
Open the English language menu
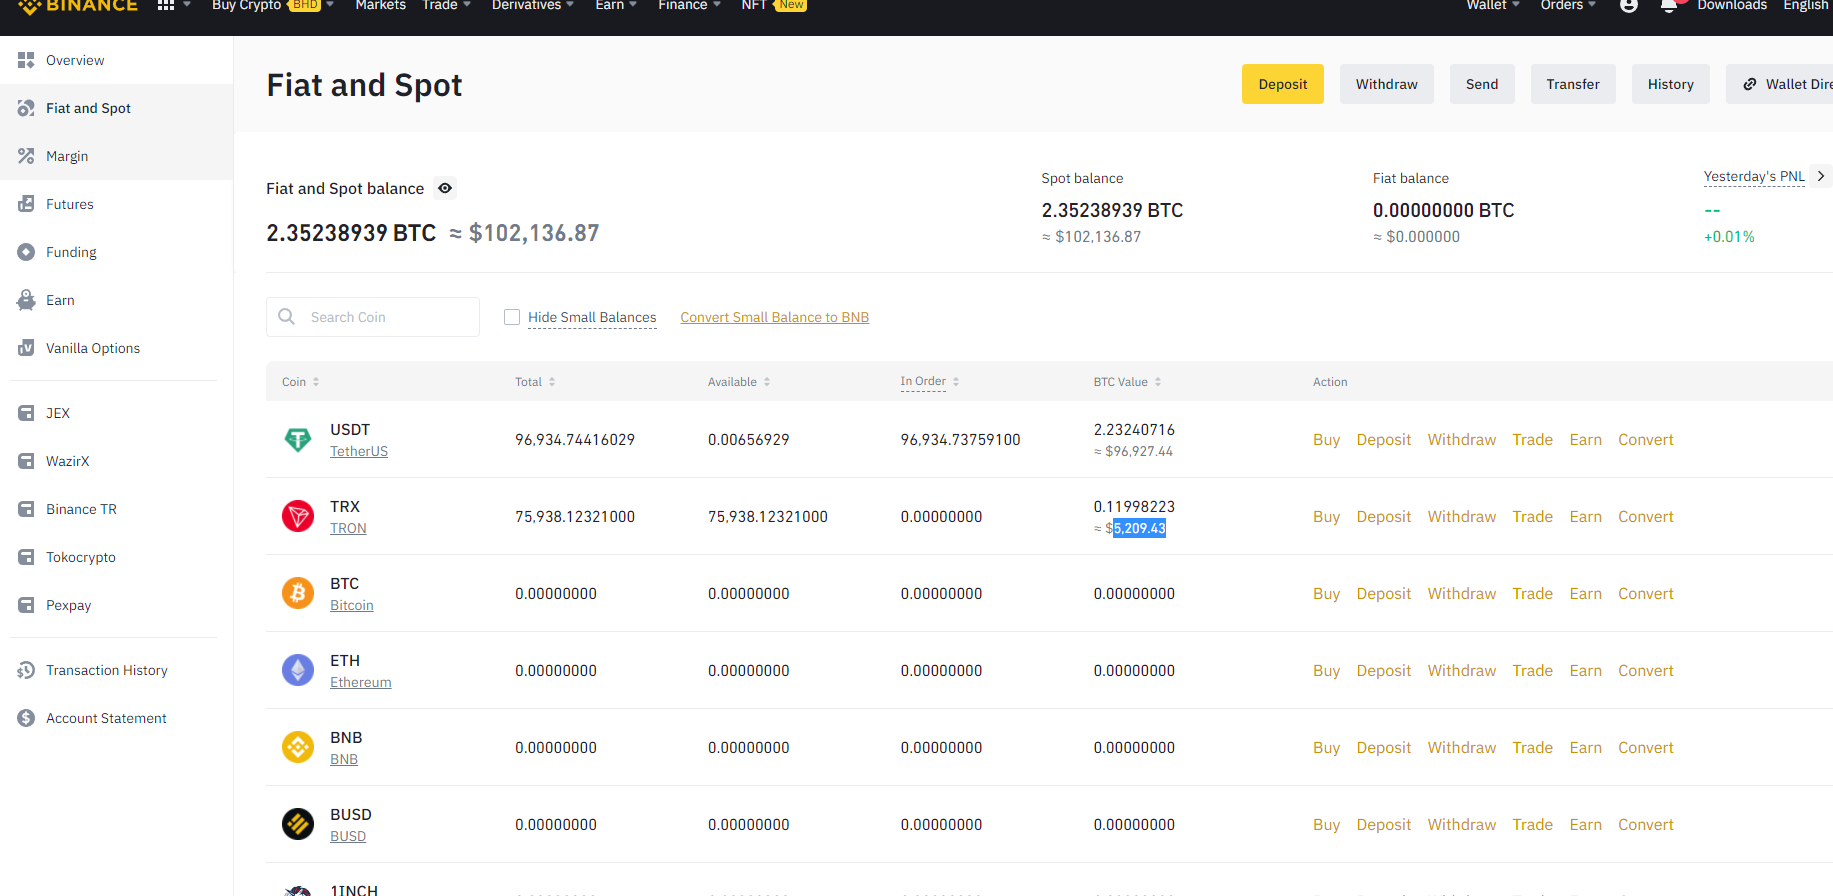[x=1806, y=5]
